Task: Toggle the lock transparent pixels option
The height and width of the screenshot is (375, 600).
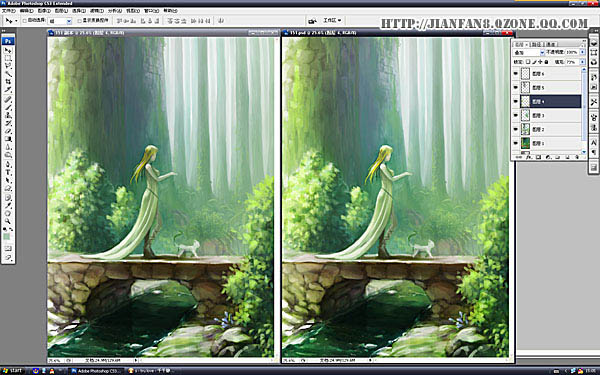Action: tap(528, 62)
